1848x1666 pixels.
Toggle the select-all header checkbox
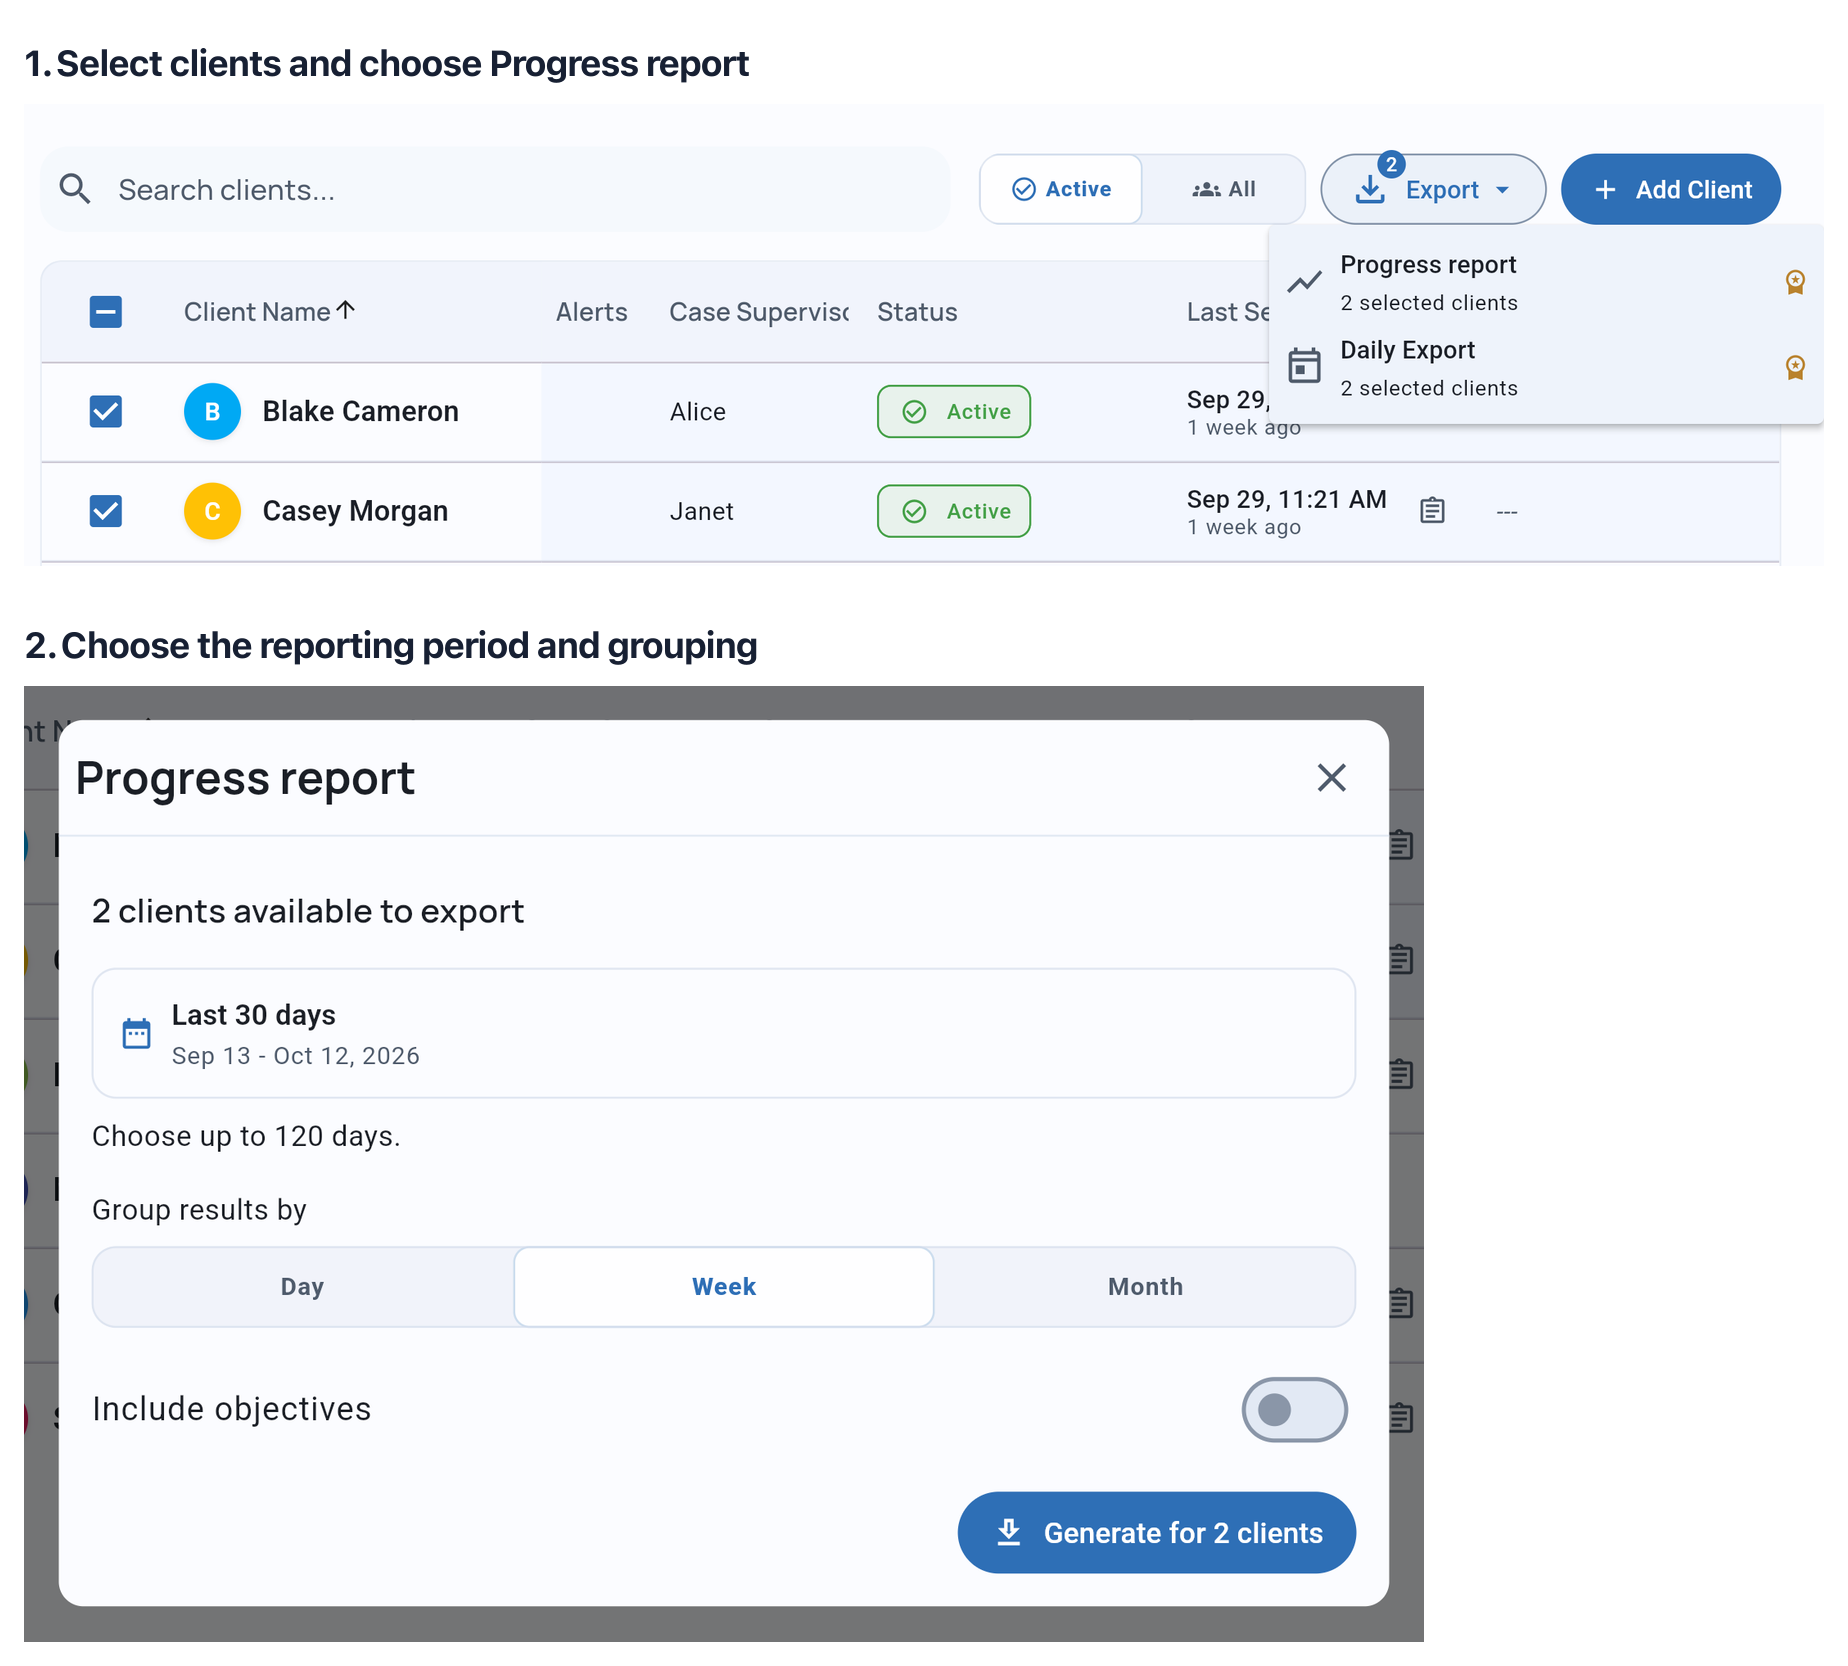(106, 312)
